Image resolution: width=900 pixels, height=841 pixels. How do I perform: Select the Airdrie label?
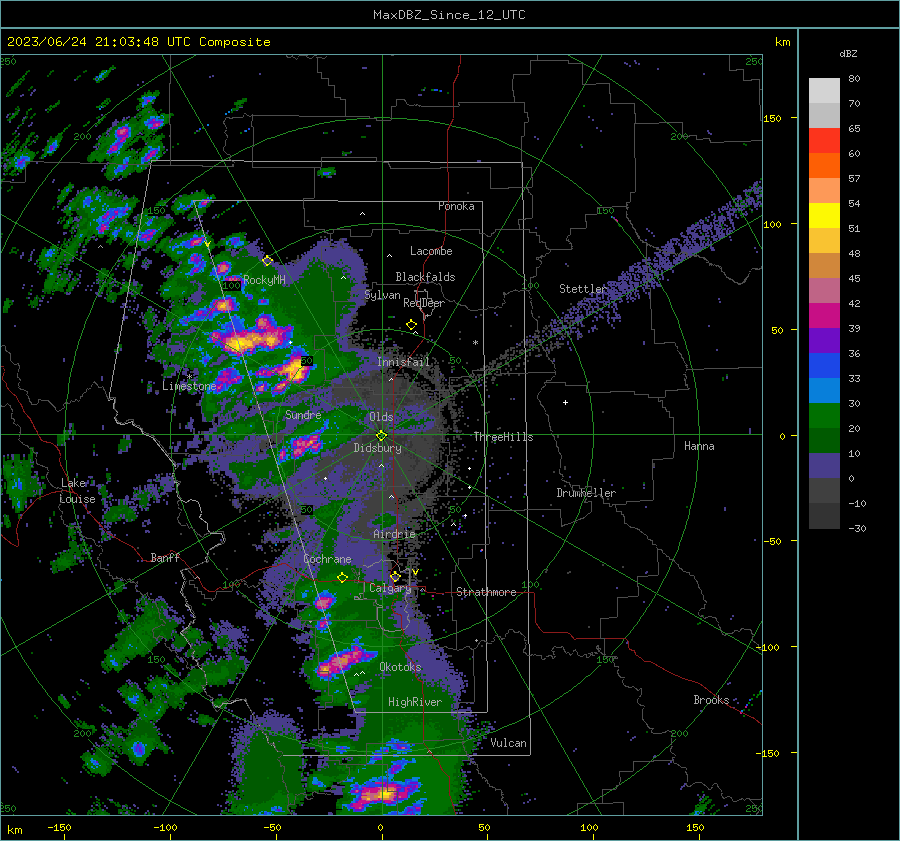[394, 534]
